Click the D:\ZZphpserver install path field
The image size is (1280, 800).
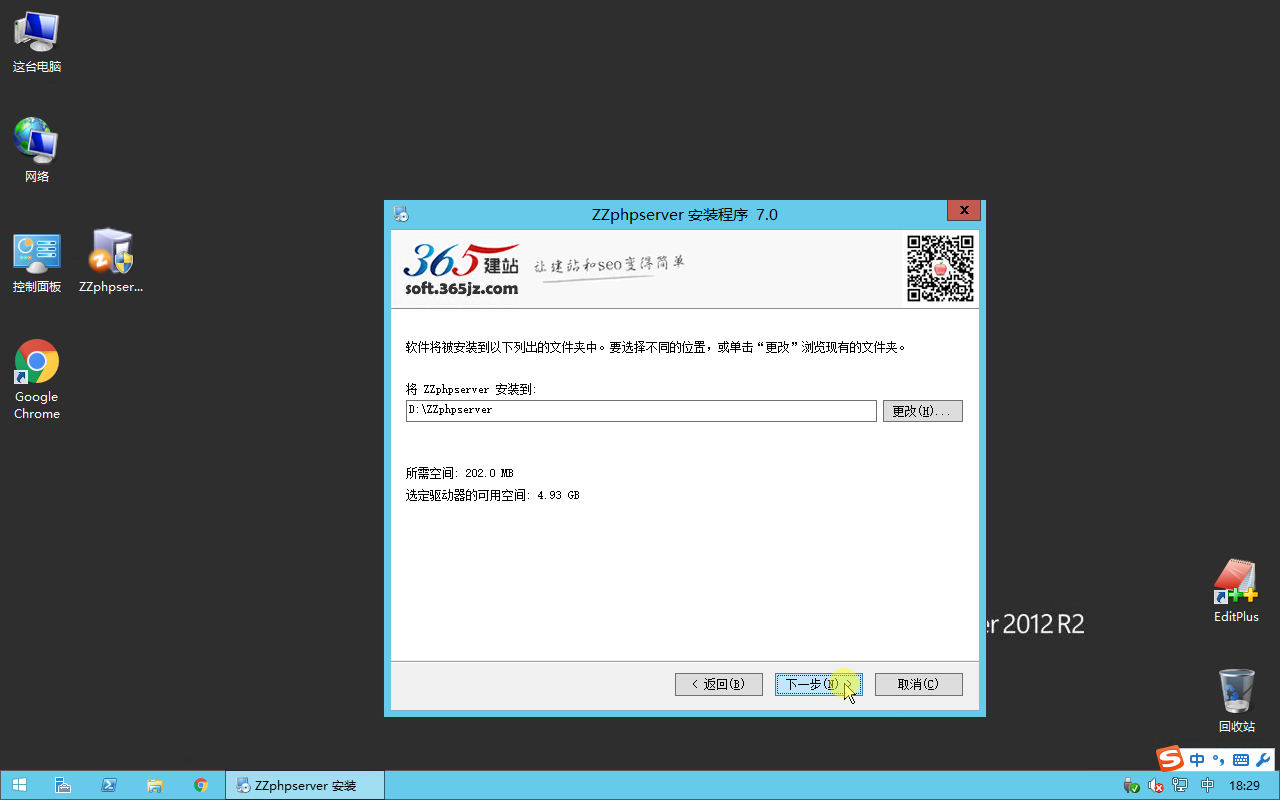pyautogui.click(x=641, y=411)
